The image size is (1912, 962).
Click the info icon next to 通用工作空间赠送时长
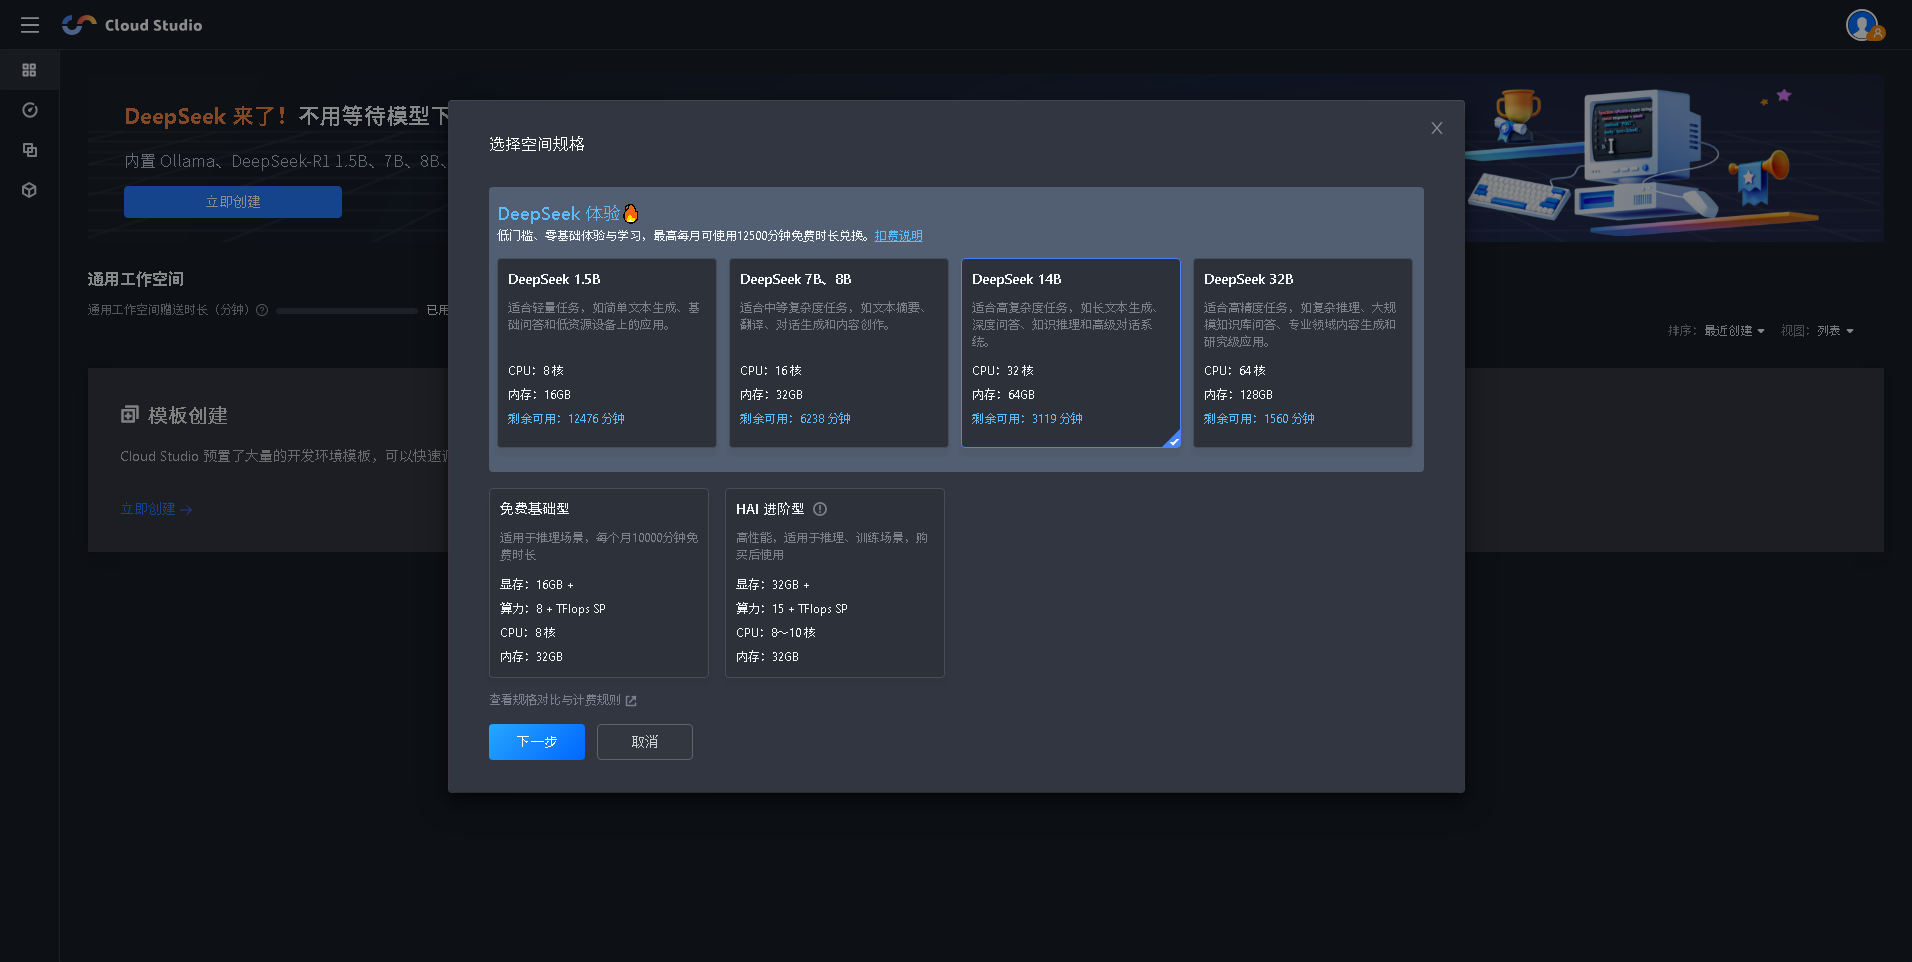click(x=261, y=310)
